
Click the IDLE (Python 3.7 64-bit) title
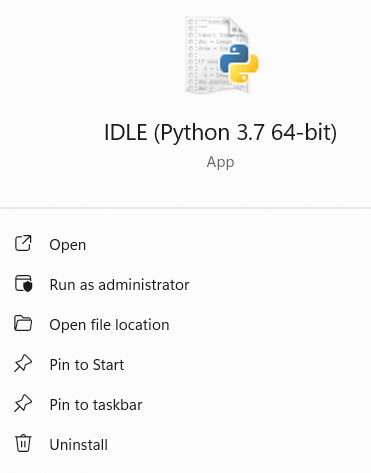[220, 133]
